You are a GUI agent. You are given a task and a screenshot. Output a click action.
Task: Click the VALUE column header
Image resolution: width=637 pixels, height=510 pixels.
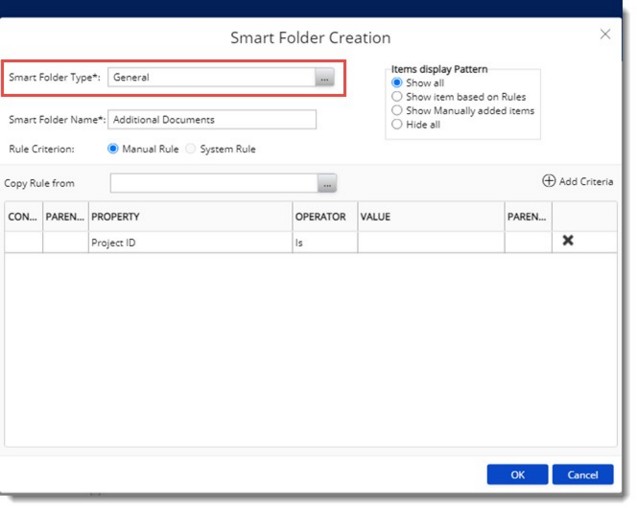pyautogui.click(x=431, y=217)
